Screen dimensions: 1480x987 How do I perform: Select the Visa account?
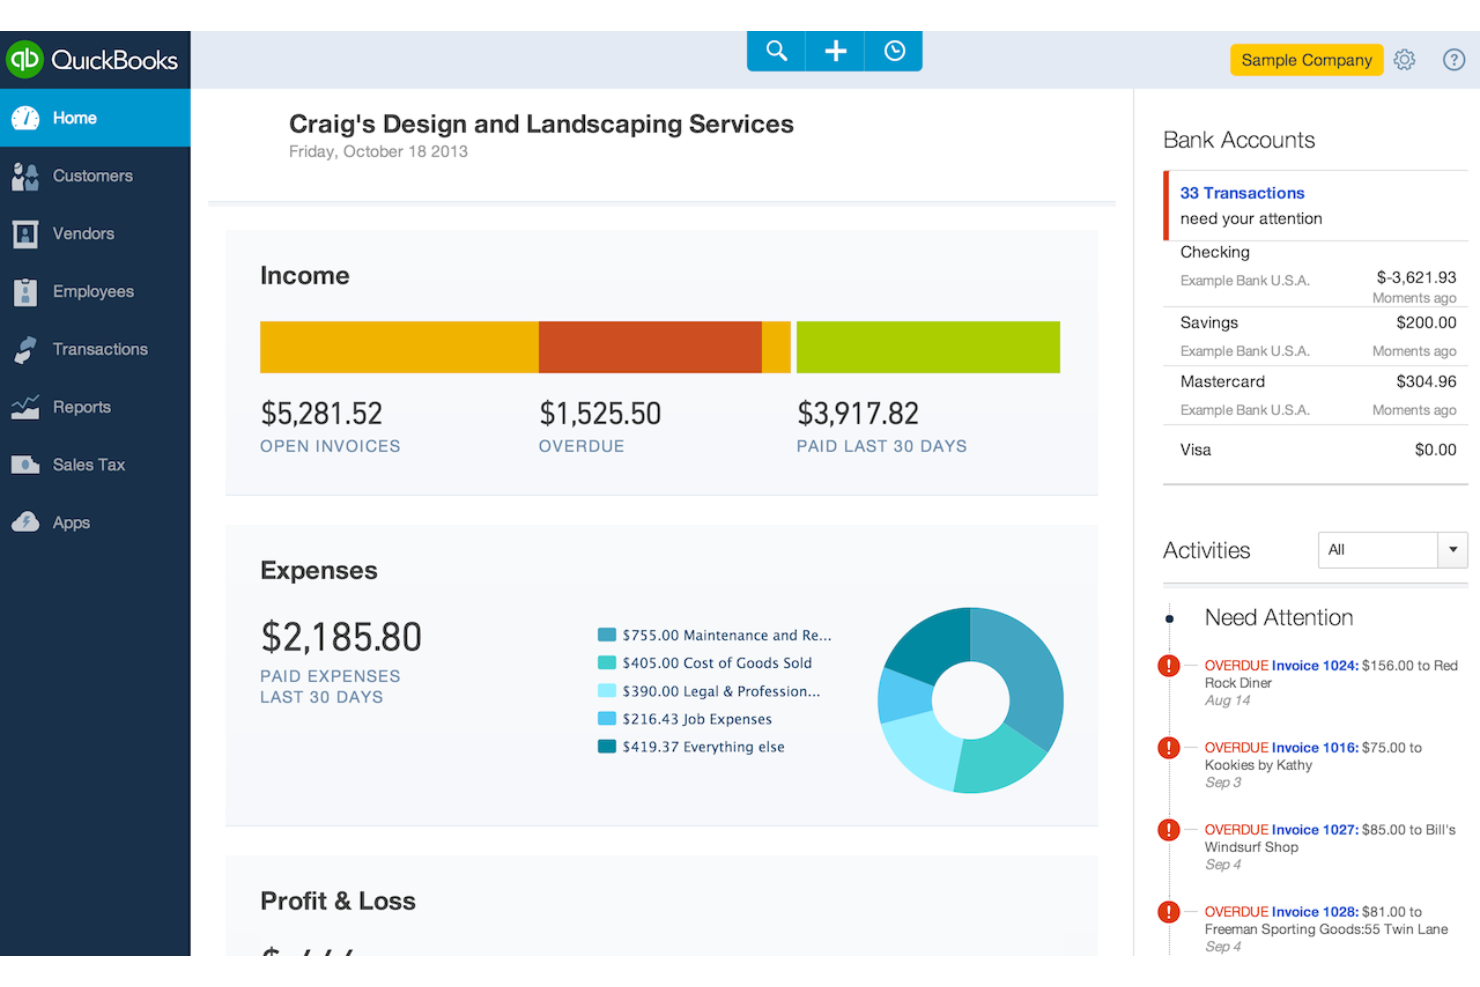[x=1316, y=450]
